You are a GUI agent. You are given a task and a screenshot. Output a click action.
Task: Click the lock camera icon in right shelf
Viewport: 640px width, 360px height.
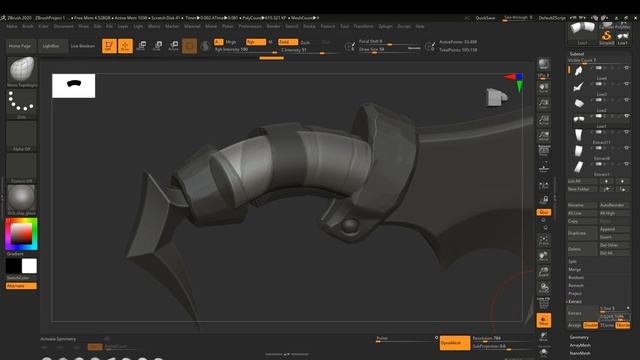point(544,200)
